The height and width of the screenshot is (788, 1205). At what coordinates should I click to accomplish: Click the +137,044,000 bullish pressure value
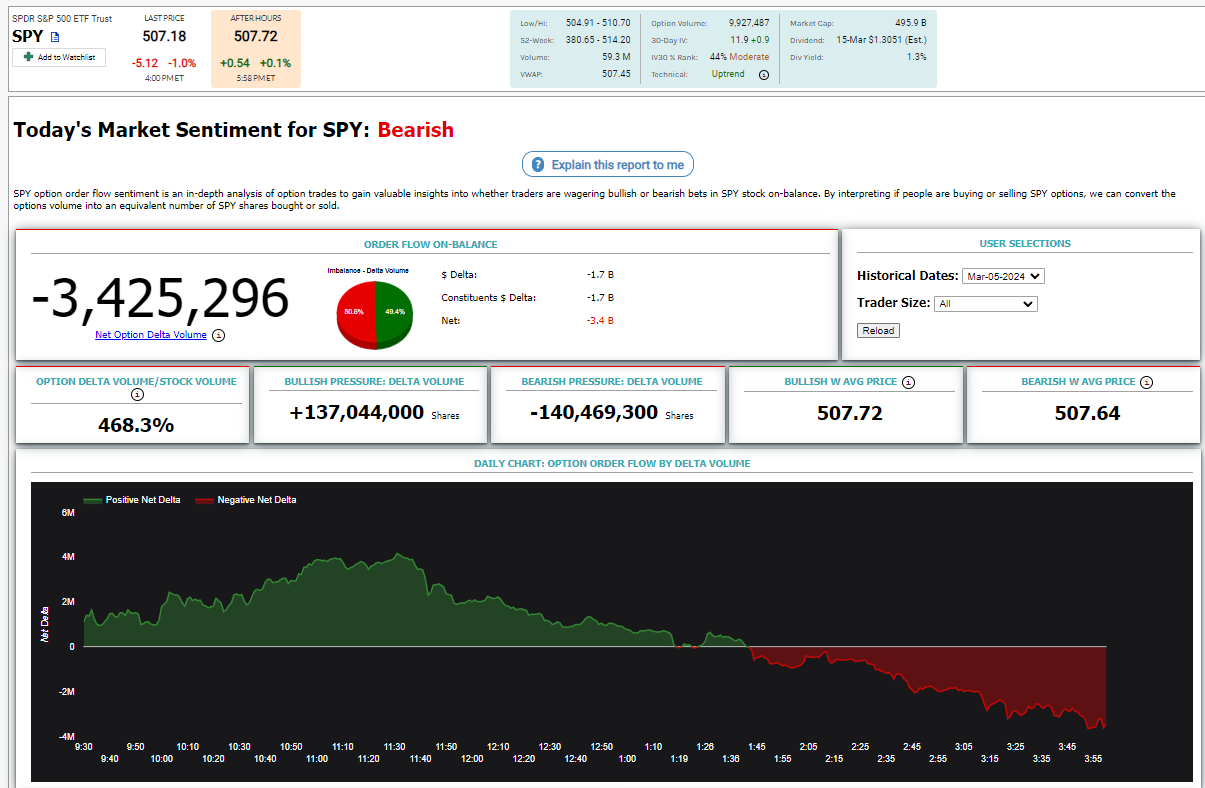(357, 411)
